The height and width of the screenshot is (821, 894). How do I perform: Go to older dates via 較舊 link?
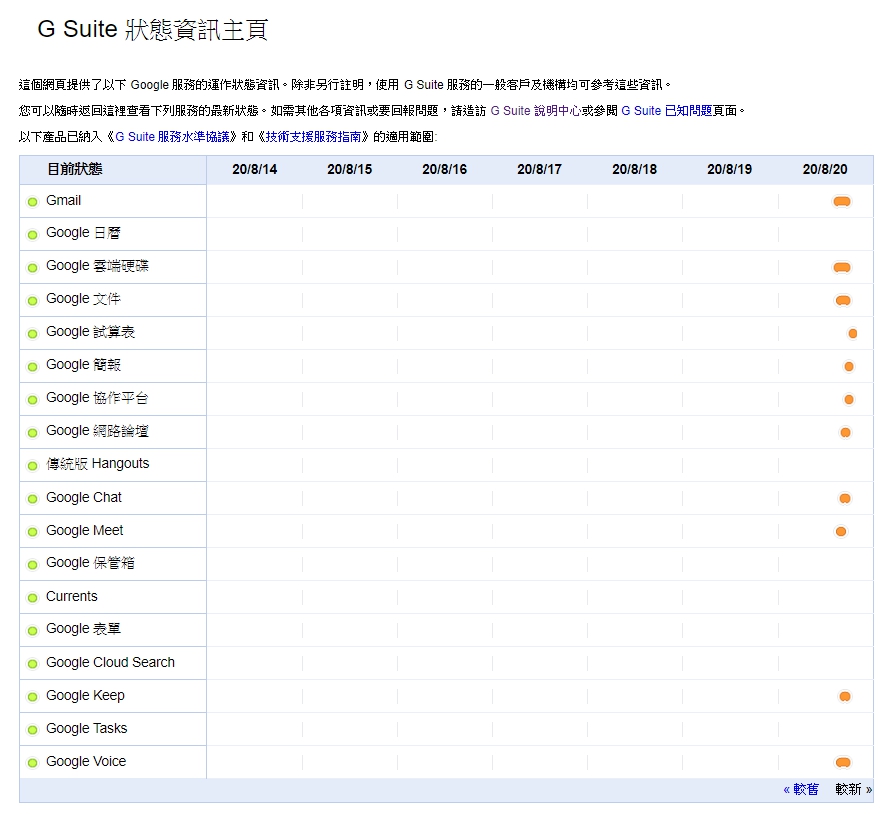[x=801, y=789]
